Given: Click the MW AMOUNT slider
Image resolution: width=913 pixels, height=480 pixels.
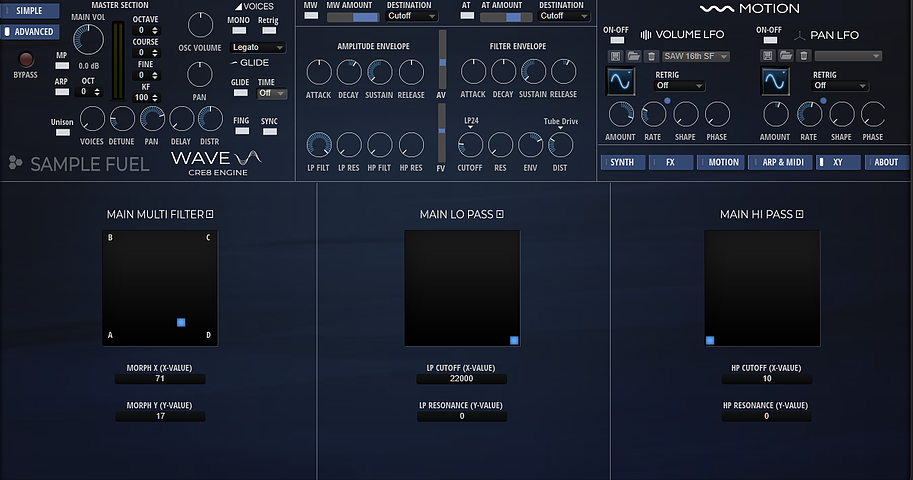Looking at the screenshot, I should click(353, 17).
